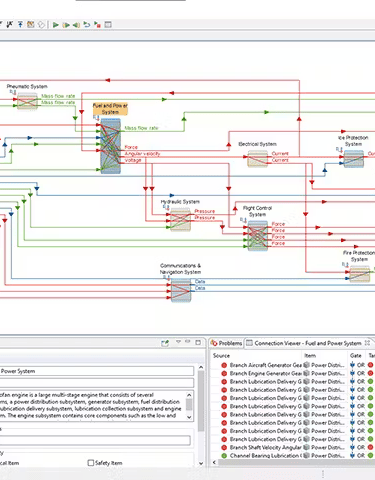Viewport: 375px width, 480px height.
Task: Select the Channel Bearing Lubrication row
Action: click(x=293, y=455)
